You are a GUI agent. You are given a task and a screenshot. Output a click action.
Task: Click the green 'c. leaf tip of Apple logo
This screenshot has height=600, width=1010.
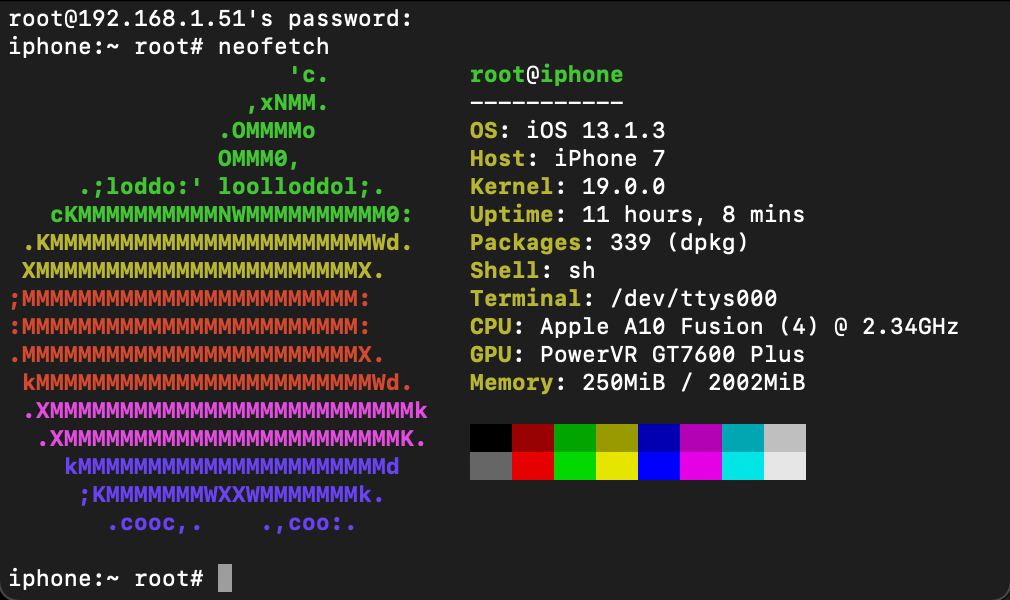tap(309, 75)
